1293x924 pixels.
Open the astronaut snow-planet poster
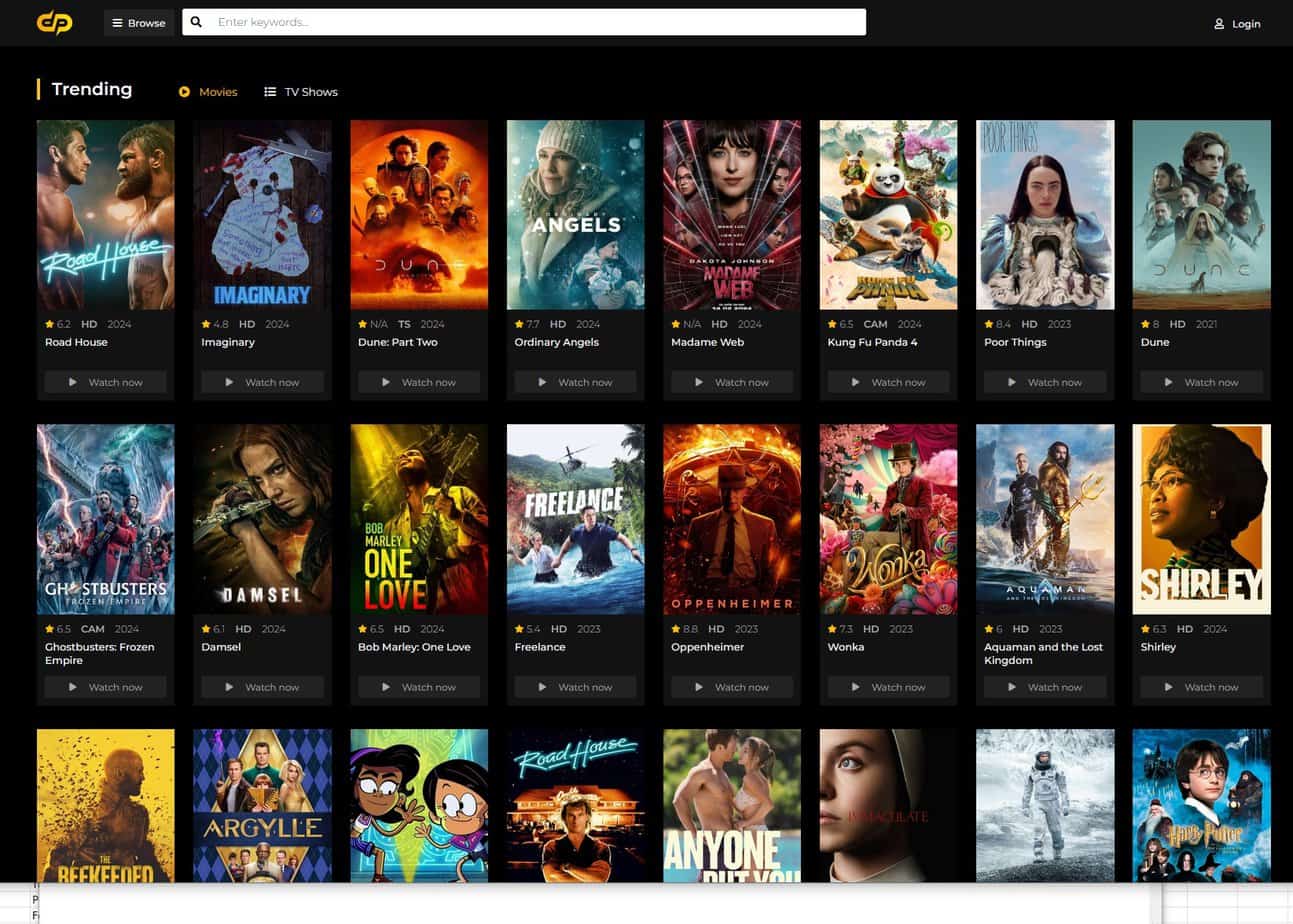point(1045,805)
